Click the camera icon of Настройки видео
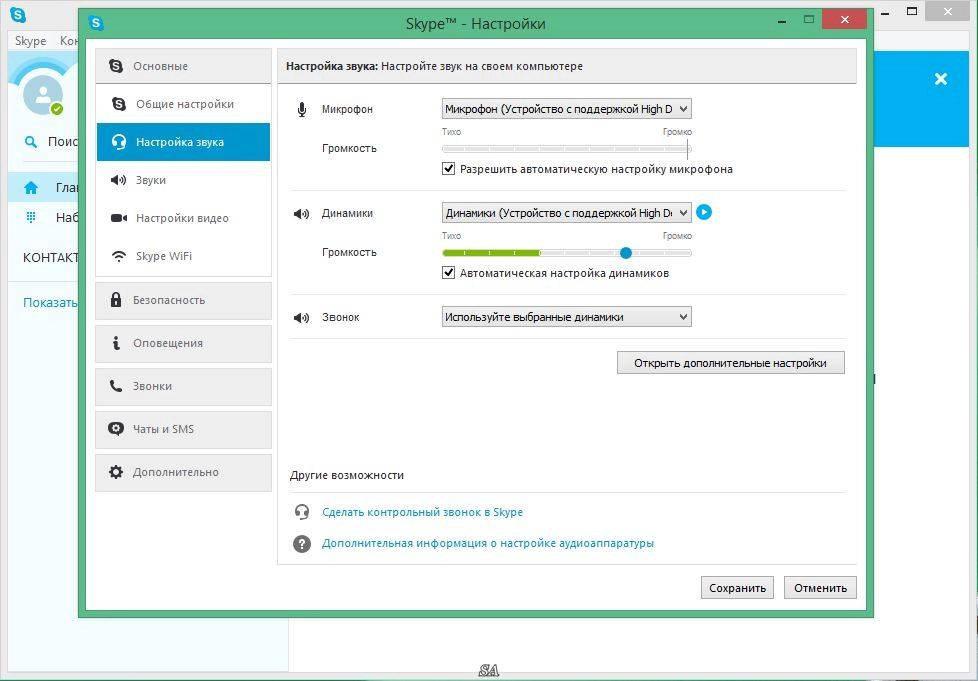Image resolution: width=978 pixels, height=681 pixels. [119, 218]
